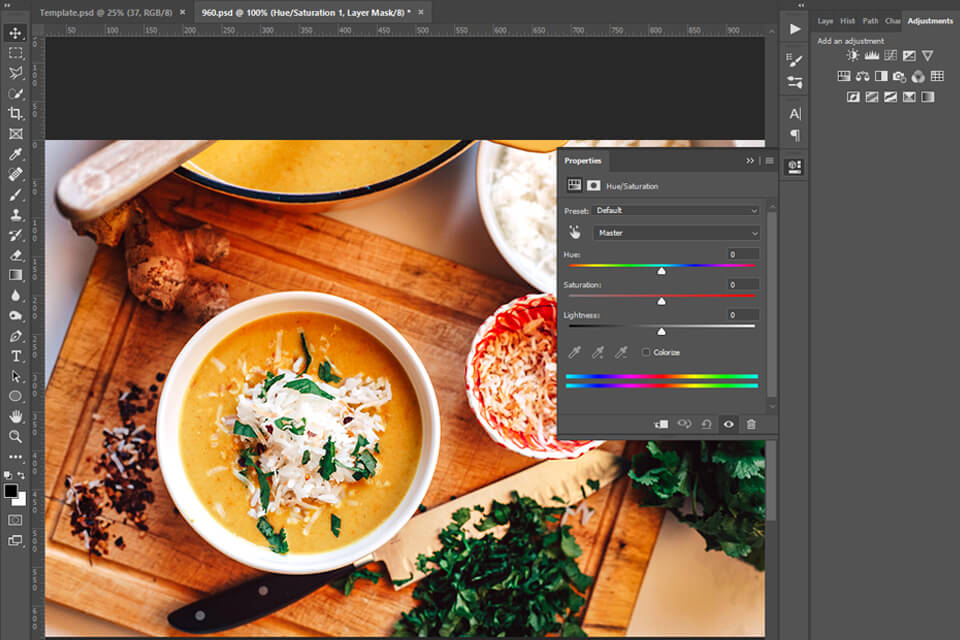View previous state in Properties footer

(684, 424)
